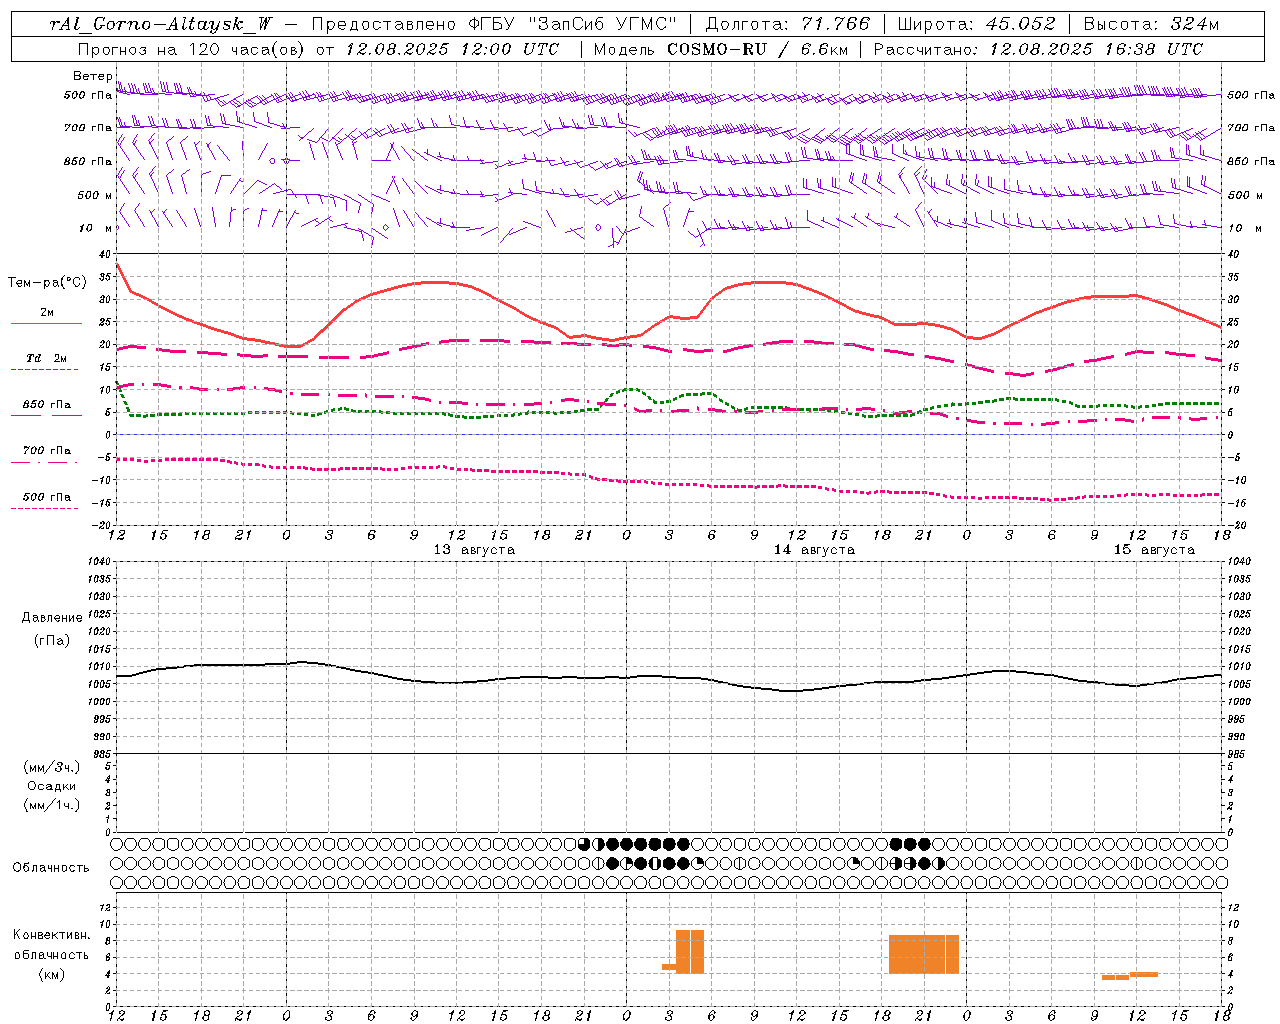Image resolution: width=1280 pixels, height=1024 pixels.
Task: Click the 15 августа date label
Action: point(1154,550)
